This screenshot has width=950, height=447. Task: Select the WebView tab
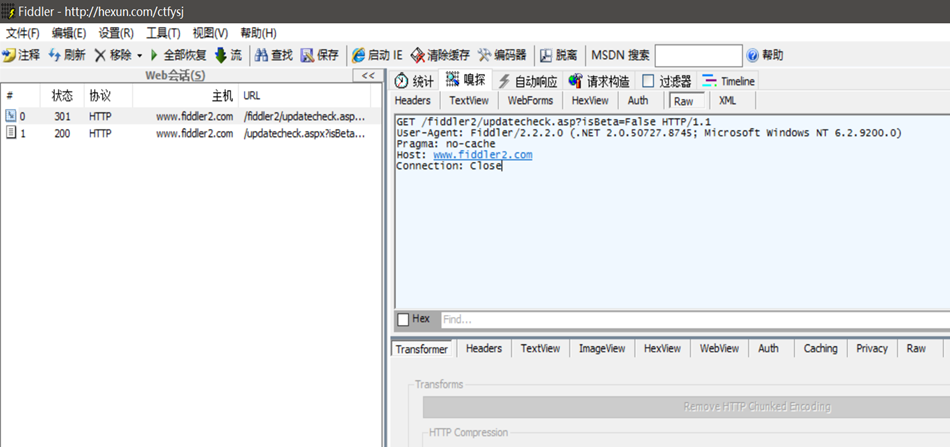(719, 348)
